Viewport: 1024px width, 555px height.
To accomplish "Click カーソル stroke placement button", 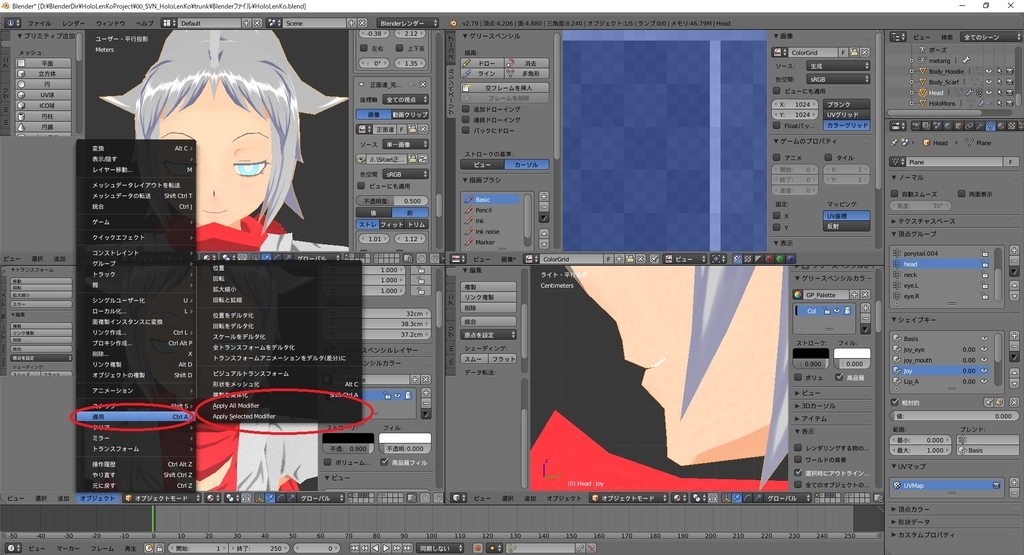I will 527,165.
